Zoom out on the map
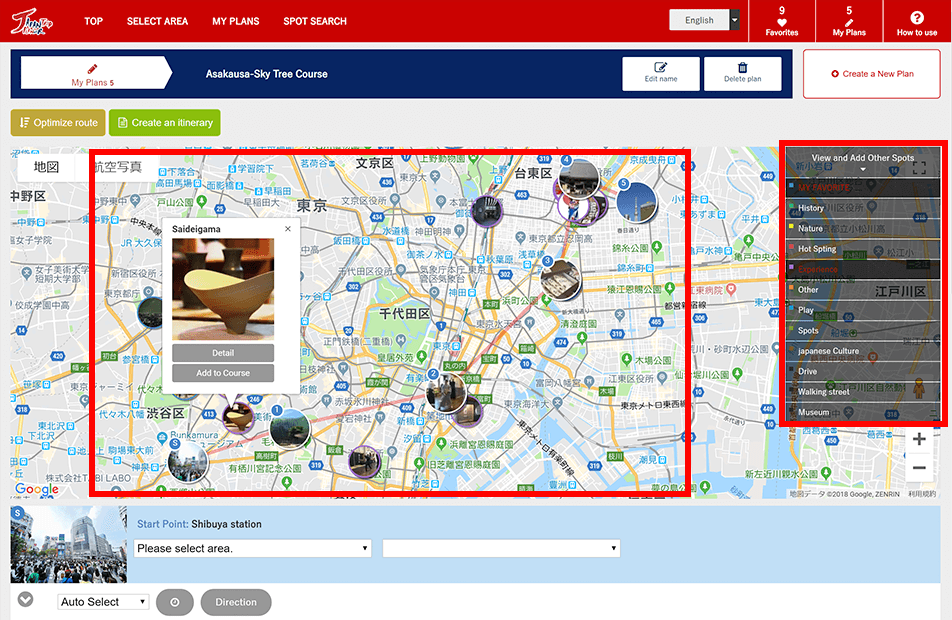This screenshot has width=952, height=620. tap(919, 468)
